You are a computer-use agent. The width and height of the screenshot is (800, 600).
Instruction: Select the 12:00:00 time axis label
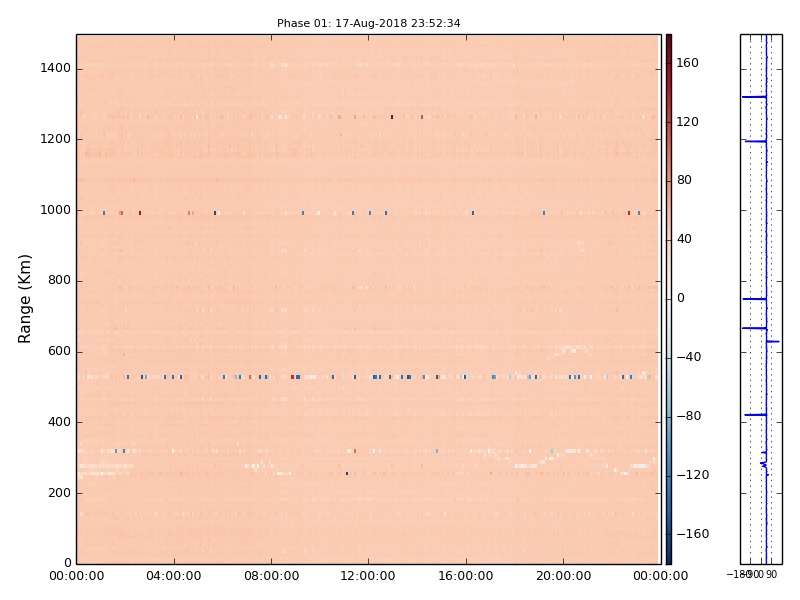click(368, 576)
